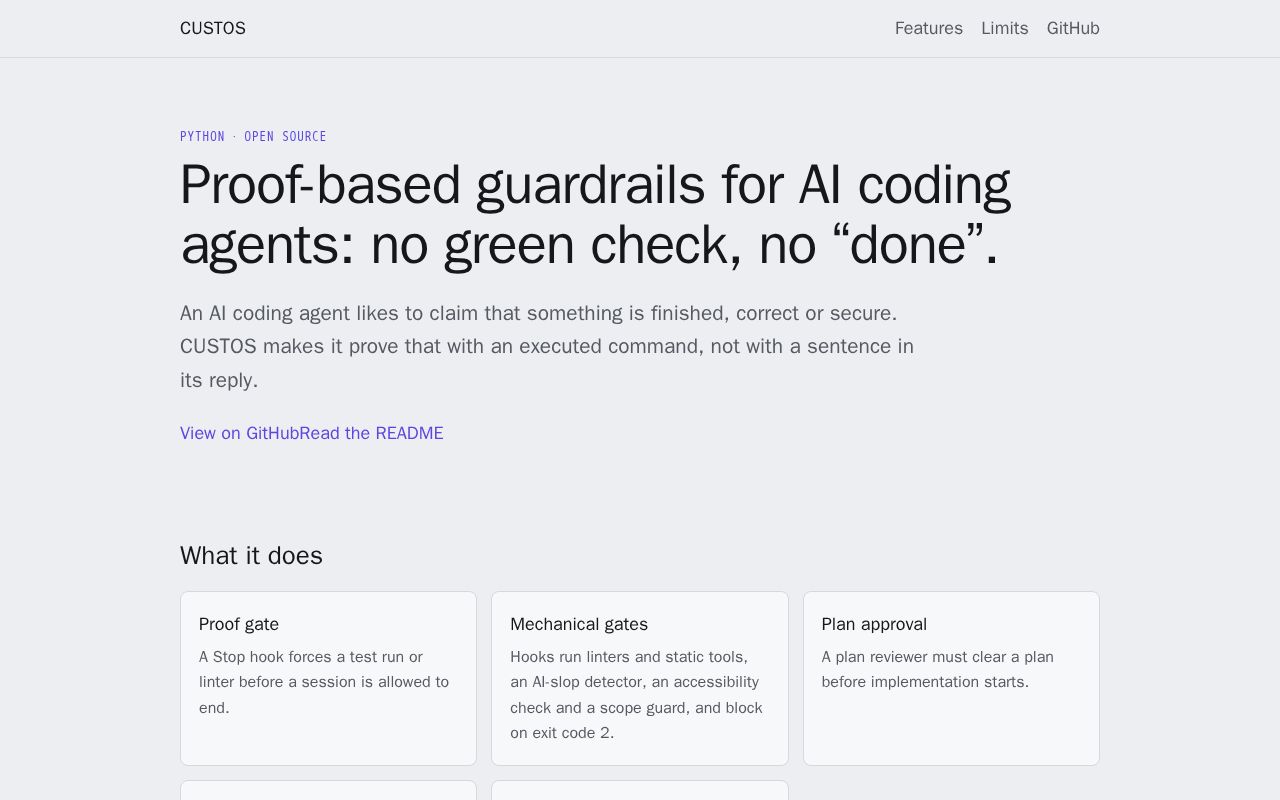Click the View on GitHub link
Screen dimensions: 1280x800
coord(240,433)
